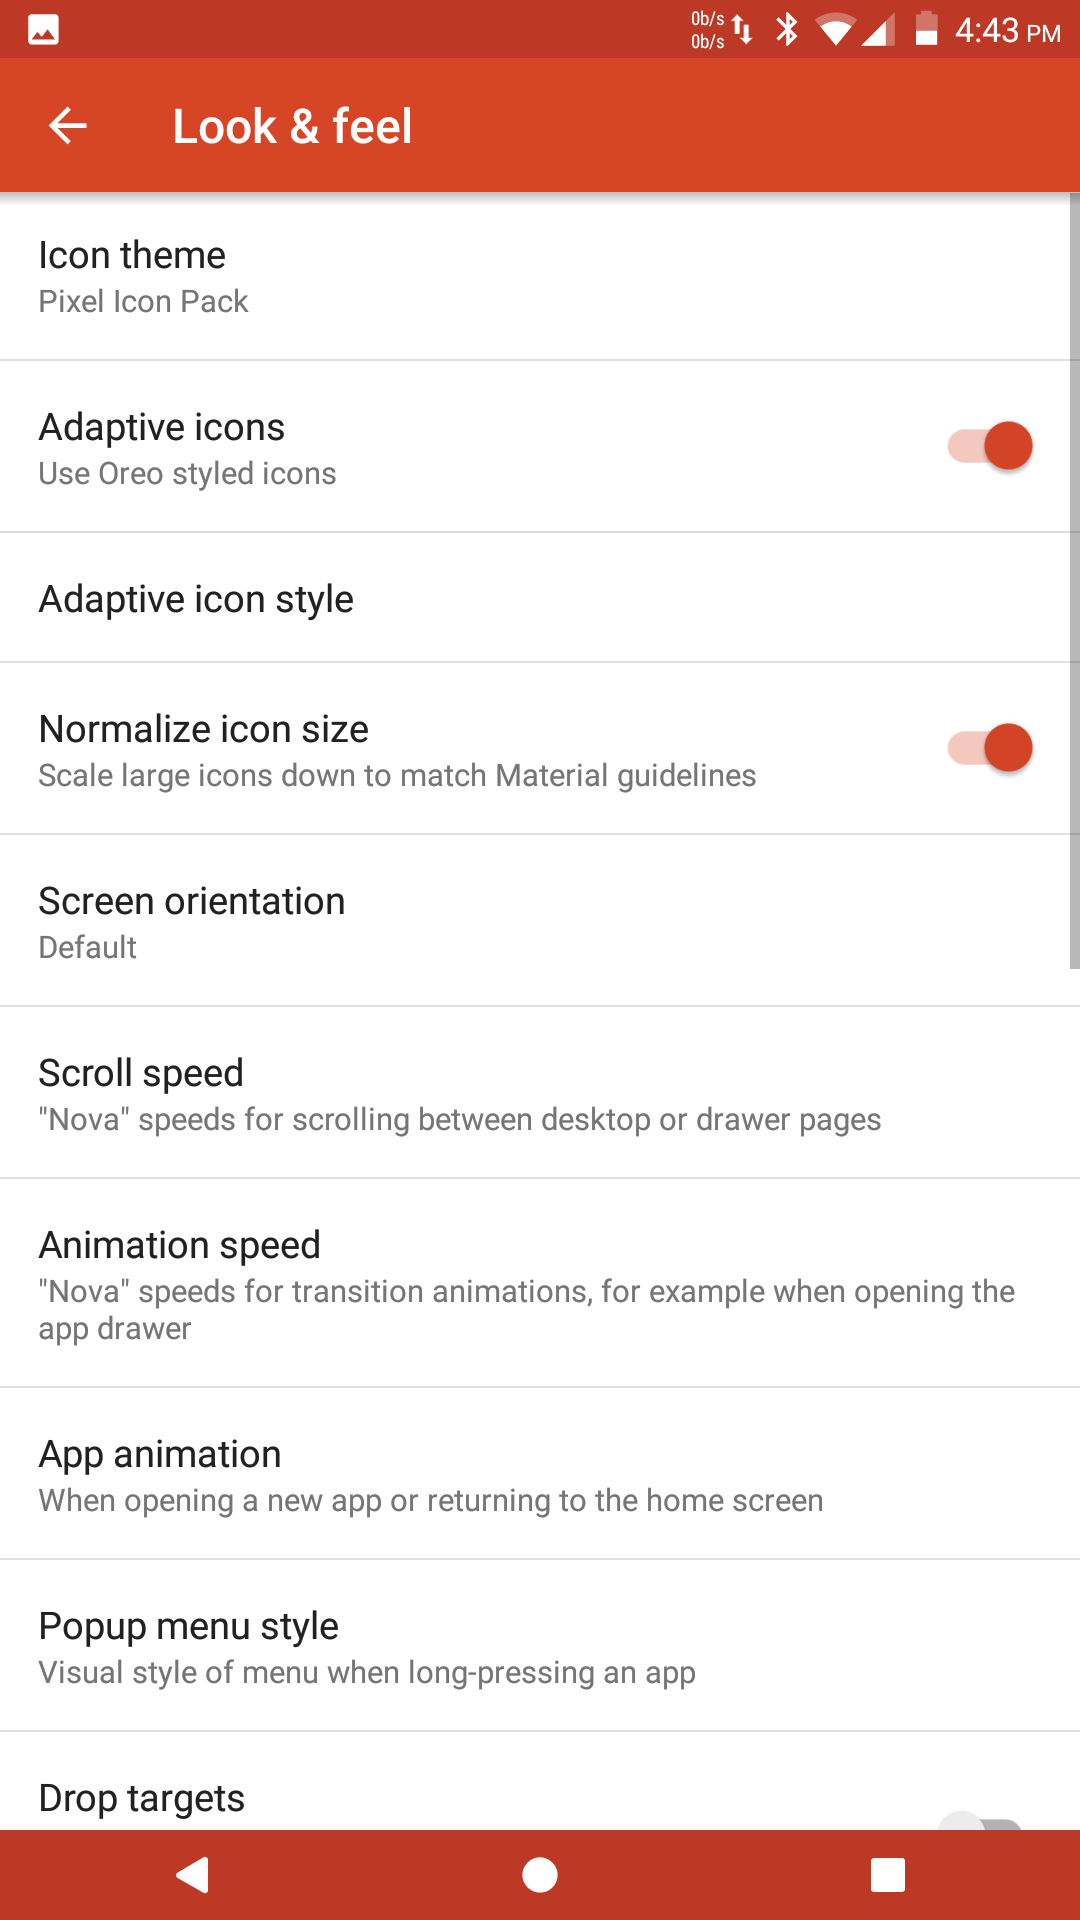Disable the Adaptive icons switch

(x=990, y=446)
